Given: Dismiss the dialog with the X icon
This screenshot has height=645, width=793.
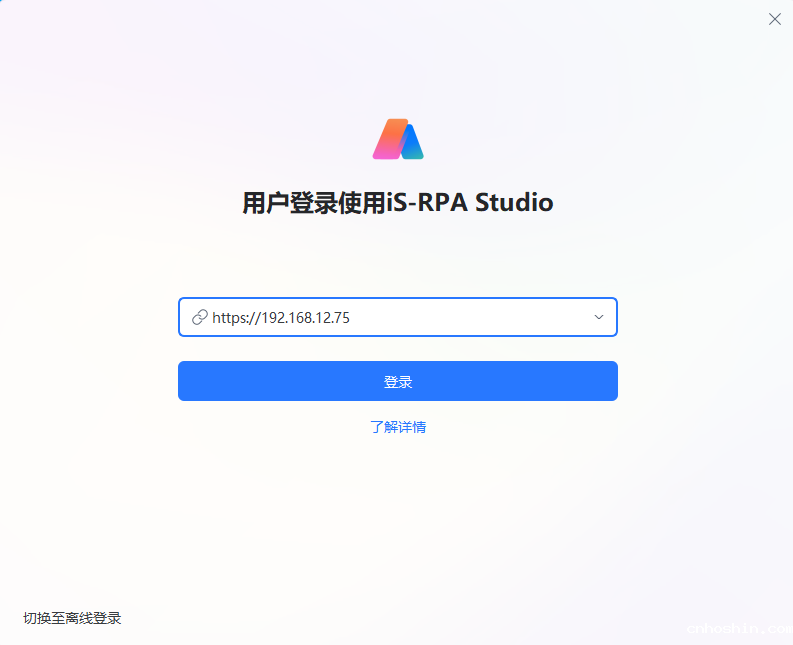Looking at the screenshot, I should coord(774,19).
